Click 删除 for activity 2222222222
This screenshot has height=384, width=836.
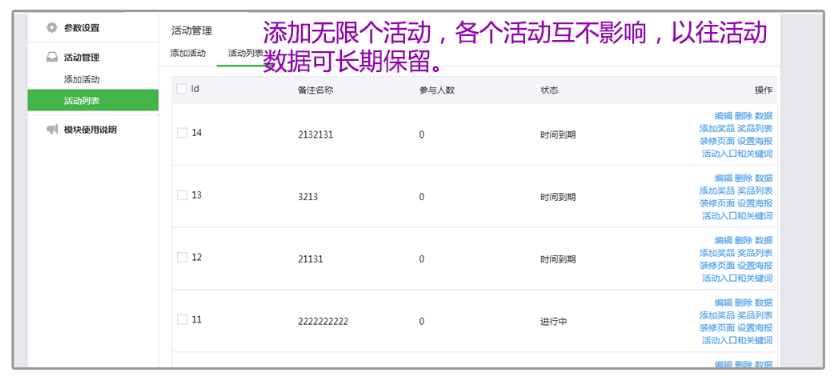point(743,302)
